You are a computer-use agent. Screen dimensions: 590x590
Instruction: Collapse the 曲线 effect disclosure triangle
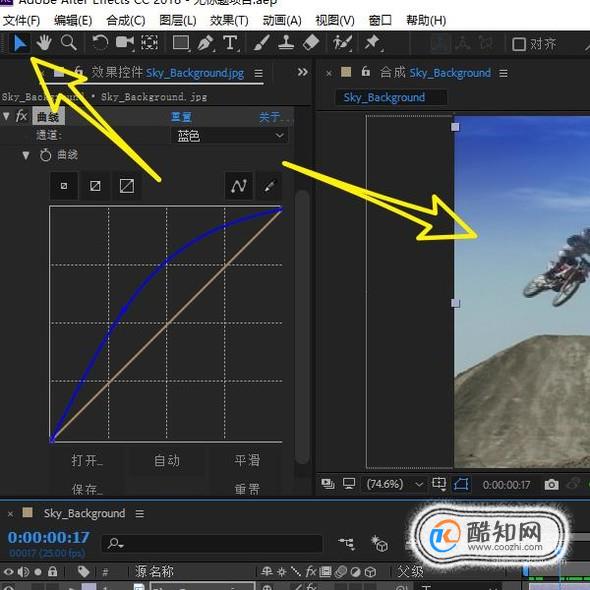coord(6,116)
